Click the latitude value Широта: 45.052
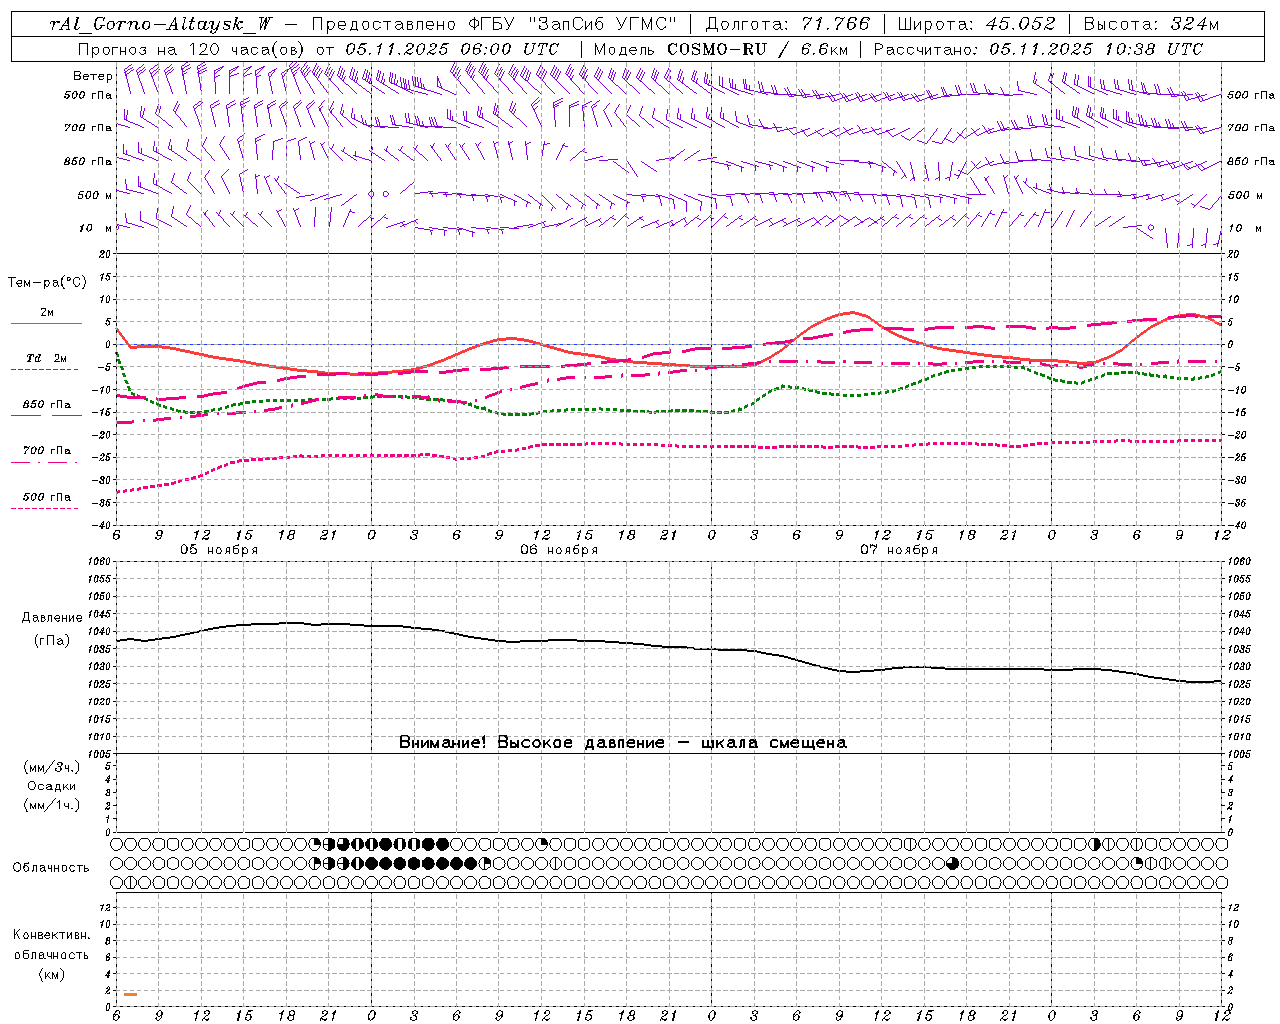The image size is (1280, 1024). (x=976, y=25)
